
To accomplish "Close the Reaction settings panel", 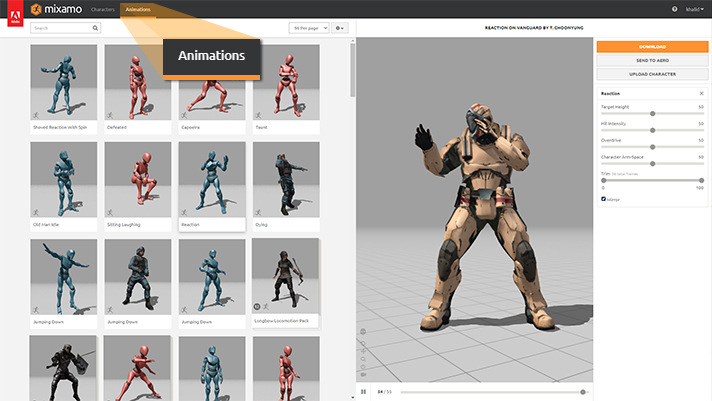I will tap(702, 94).
